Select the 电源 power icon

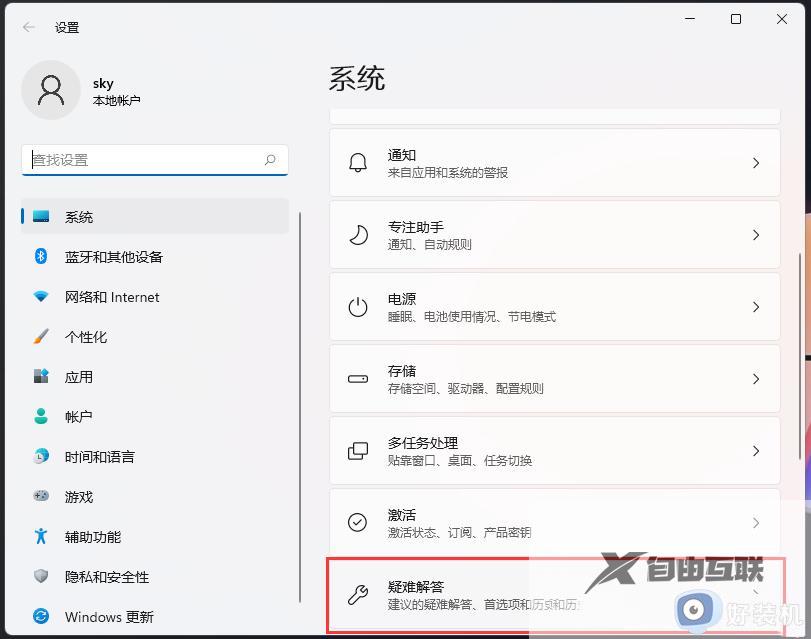[357, 306]
